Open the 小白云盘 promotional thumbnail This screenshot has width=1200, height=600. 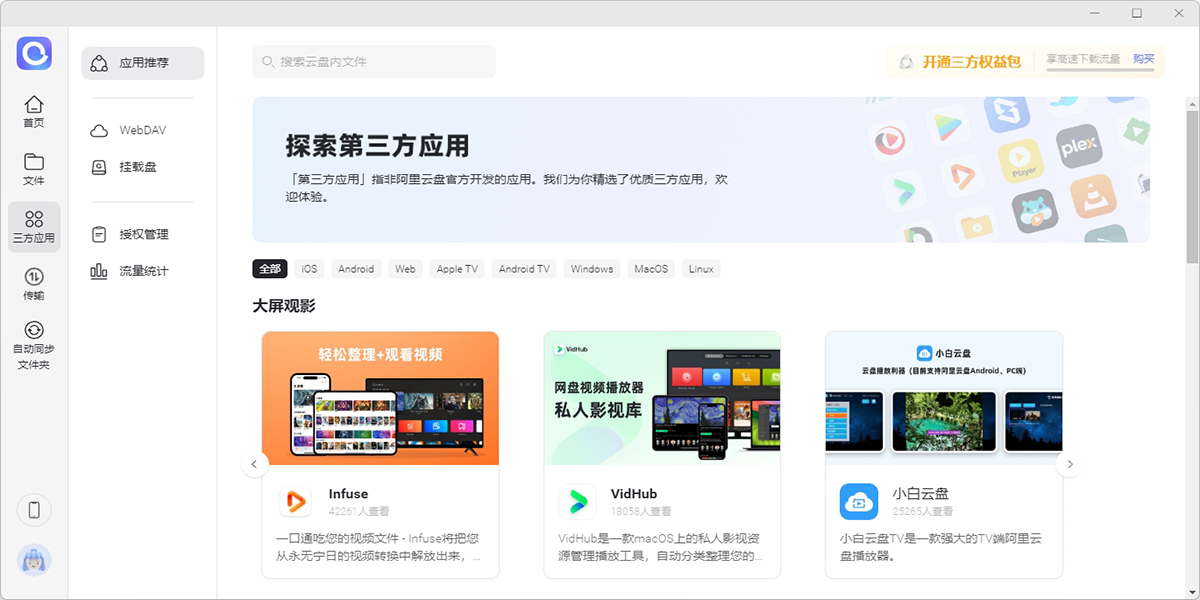coord(944,398)
